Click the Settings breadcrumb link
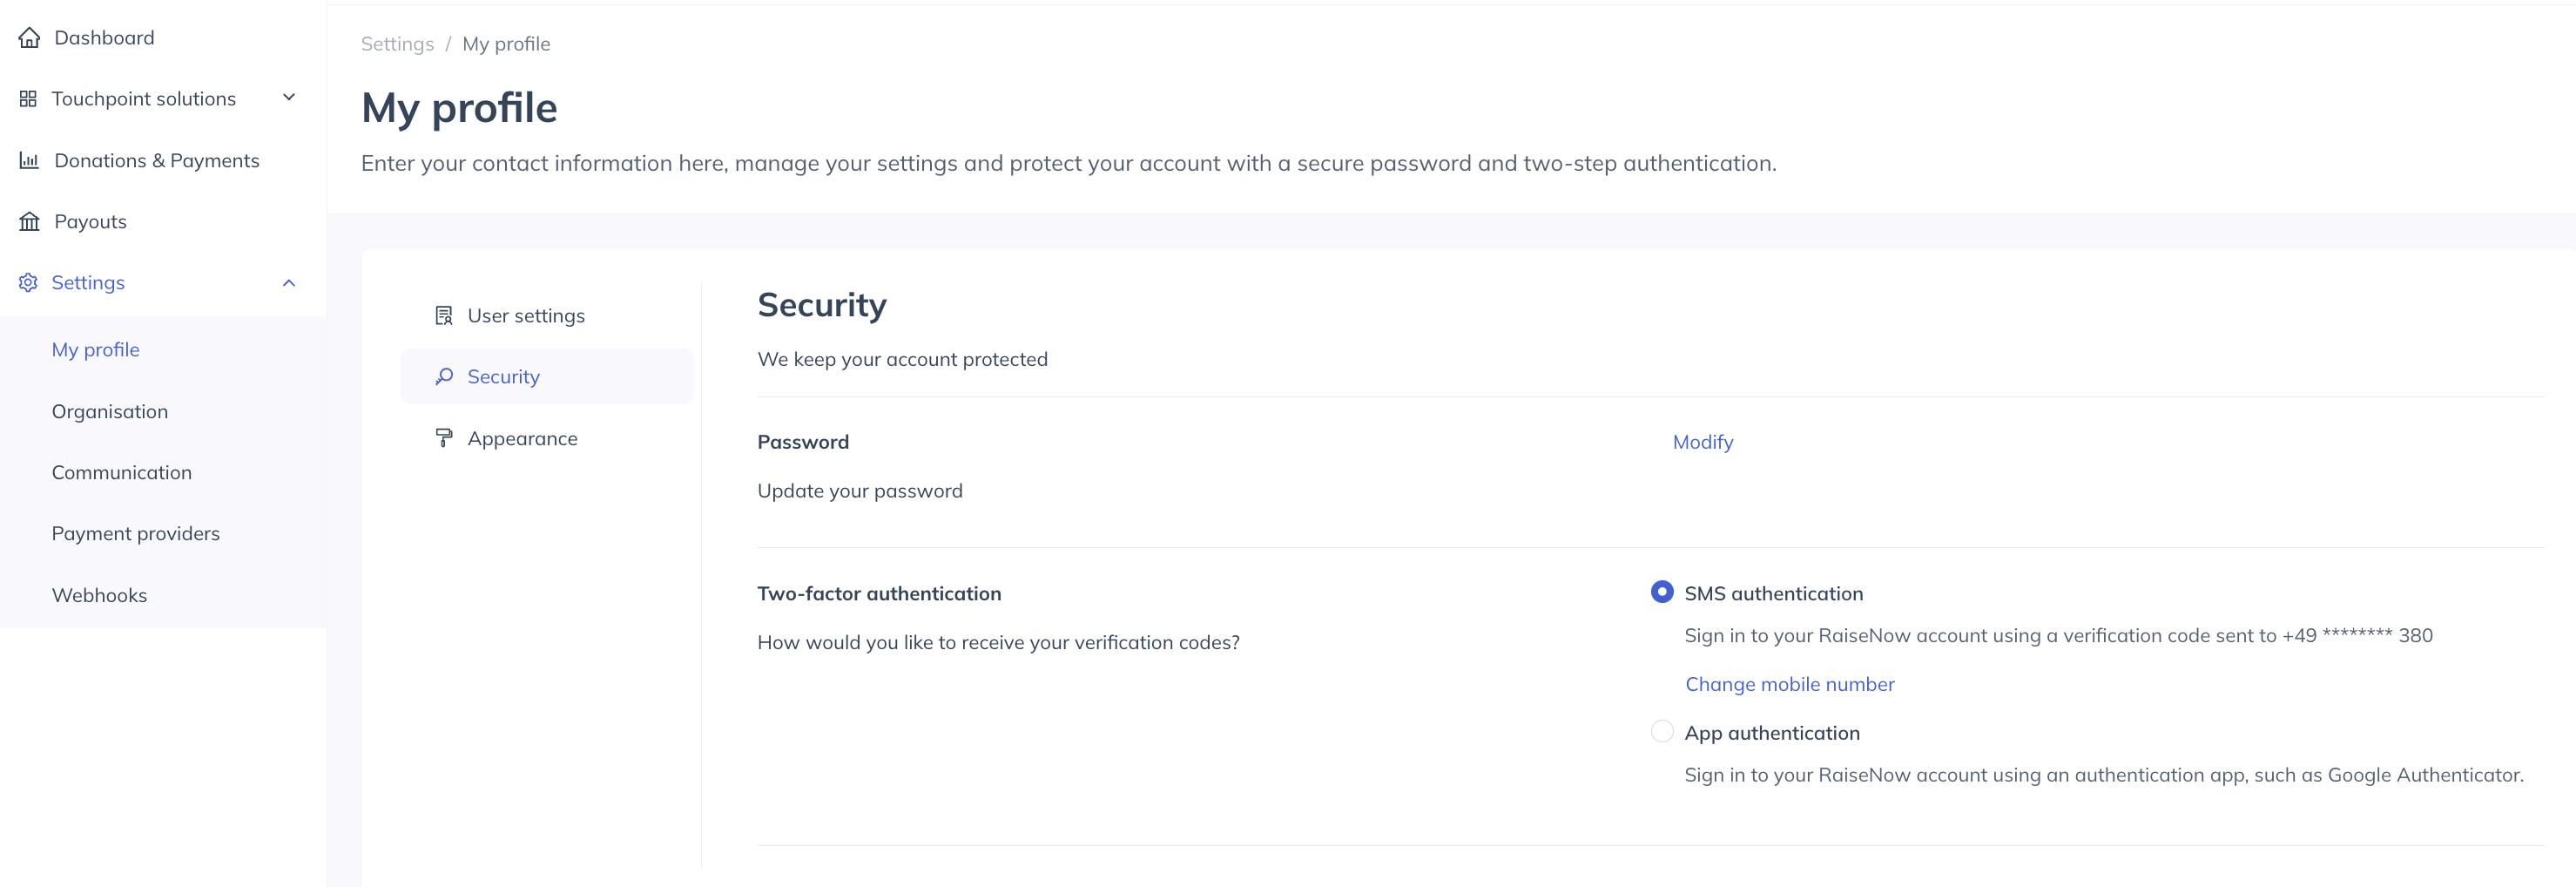 coord(397,43)
